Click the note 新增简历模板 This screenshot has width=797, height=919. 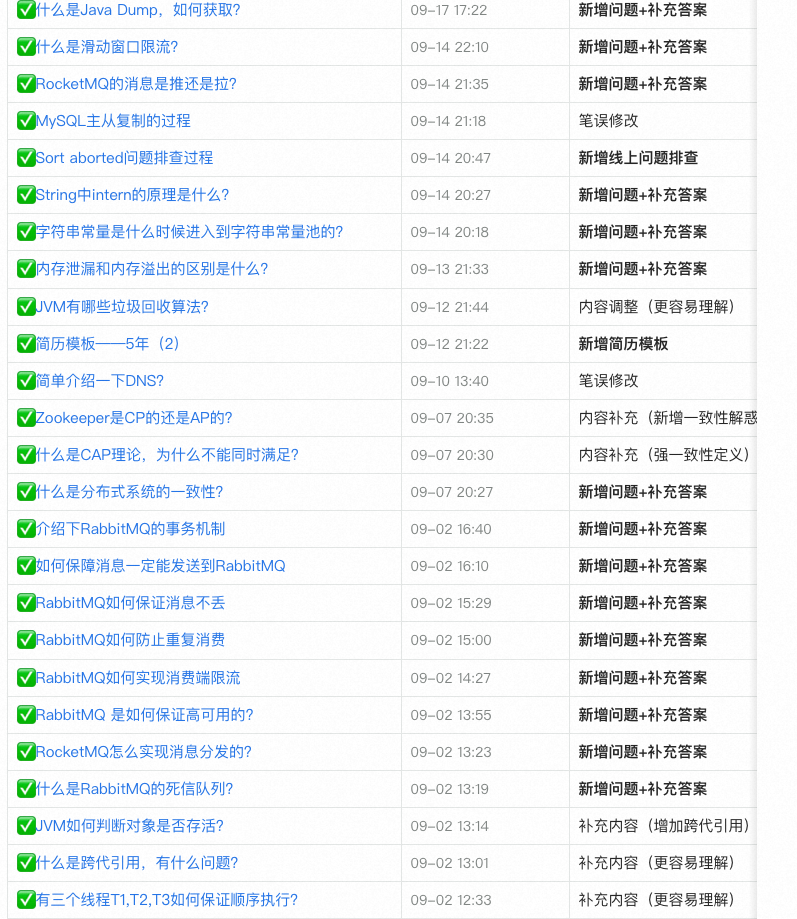pos(623,343)
